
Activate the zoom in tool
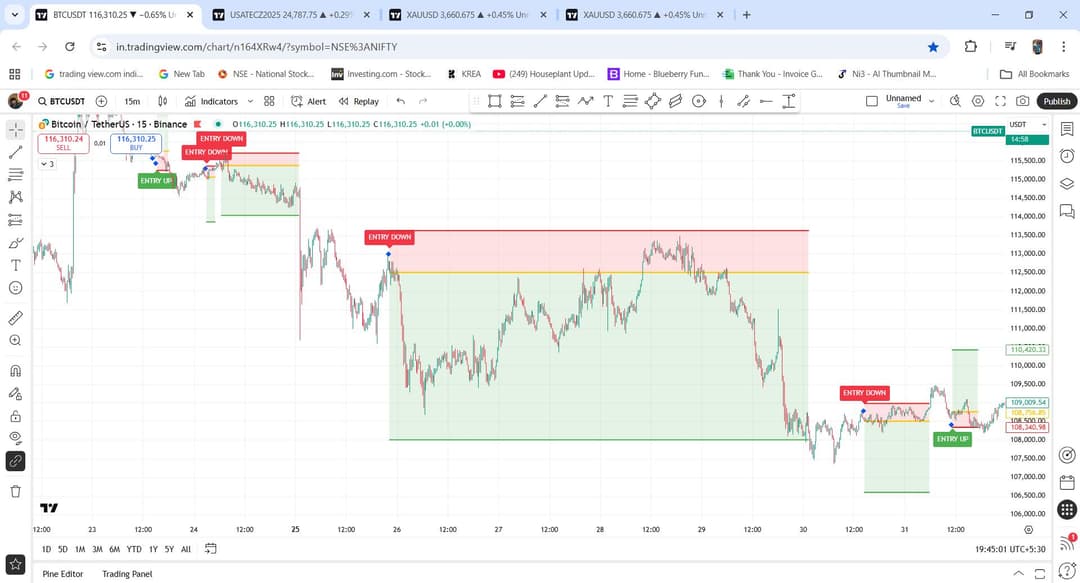pyautogui.click(x=15, y=340)
